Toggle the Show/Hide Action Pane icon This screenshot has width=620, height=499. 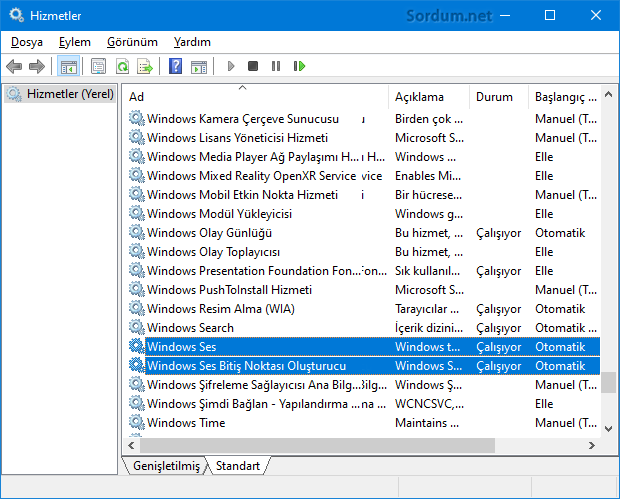198,66
